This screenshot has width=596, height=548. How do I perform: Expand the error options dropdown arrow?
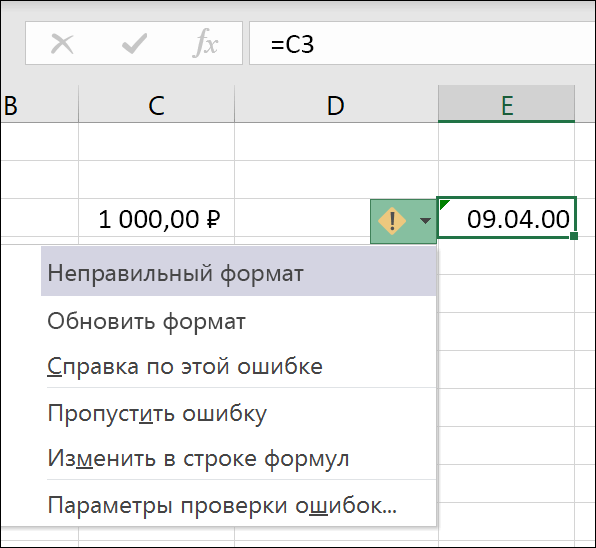[x=425, y=220]
